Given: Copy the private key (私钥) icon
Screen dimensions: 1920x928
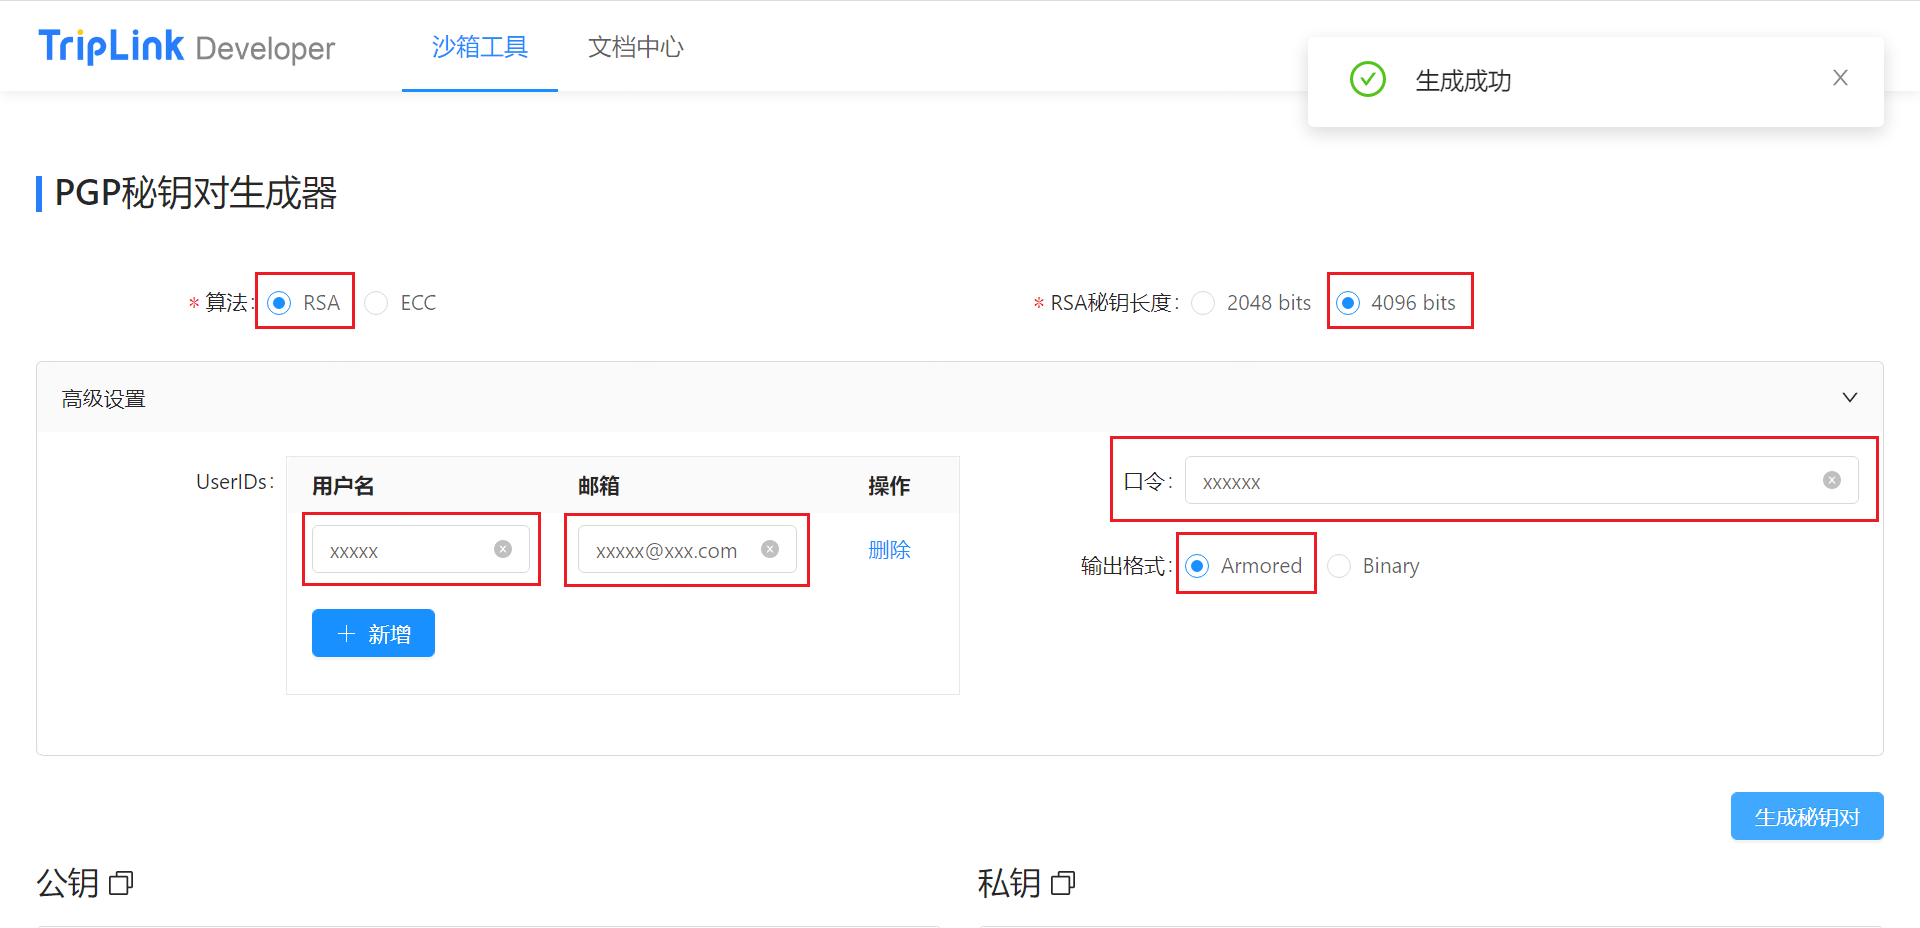Looking at the screenshot, I should tap(1063, 883).
